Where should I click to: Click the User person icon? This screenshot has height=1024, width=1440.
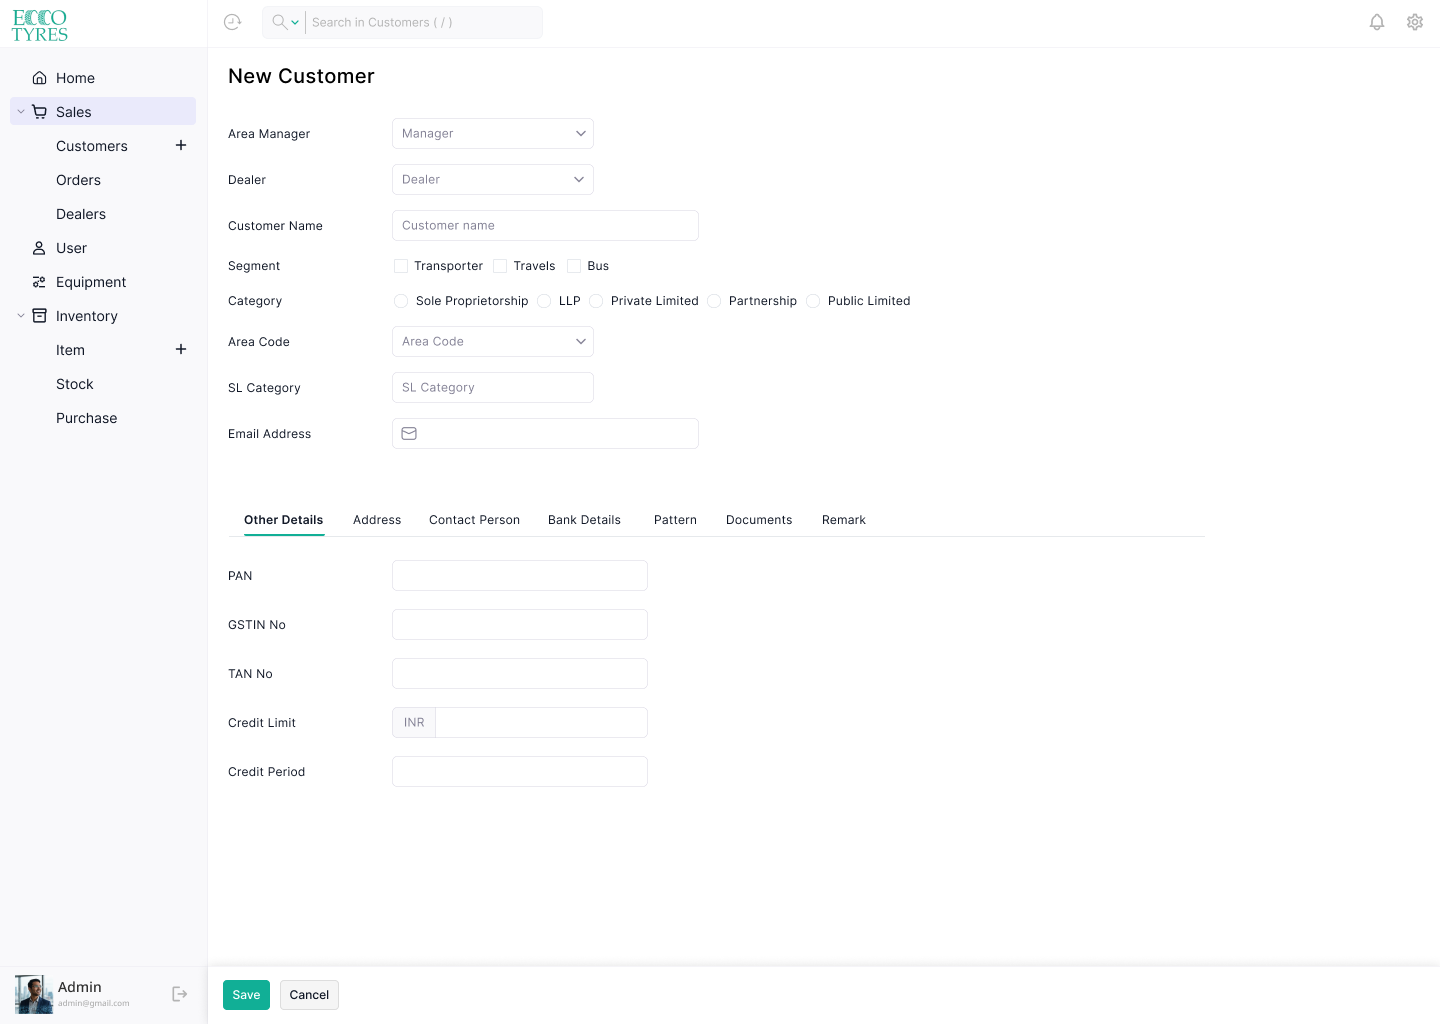(x=39, y=248)
